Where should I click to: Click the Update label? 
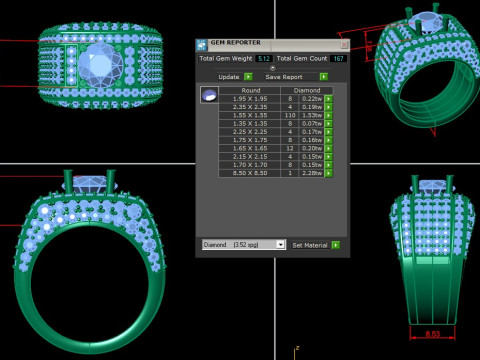(x=229, y=77)
